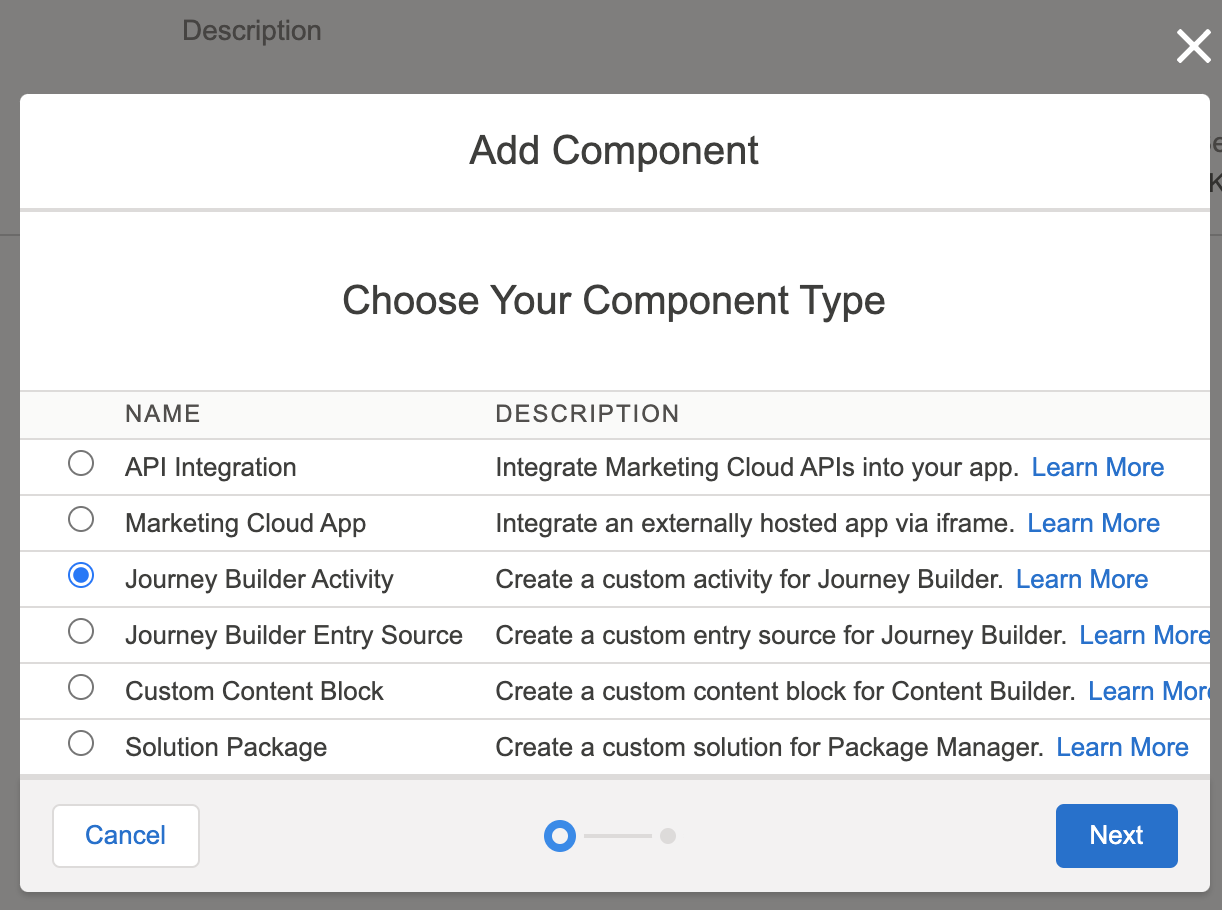Click the API Integration row label
The height and width of the screenshot is (910, 1222).
210,467
